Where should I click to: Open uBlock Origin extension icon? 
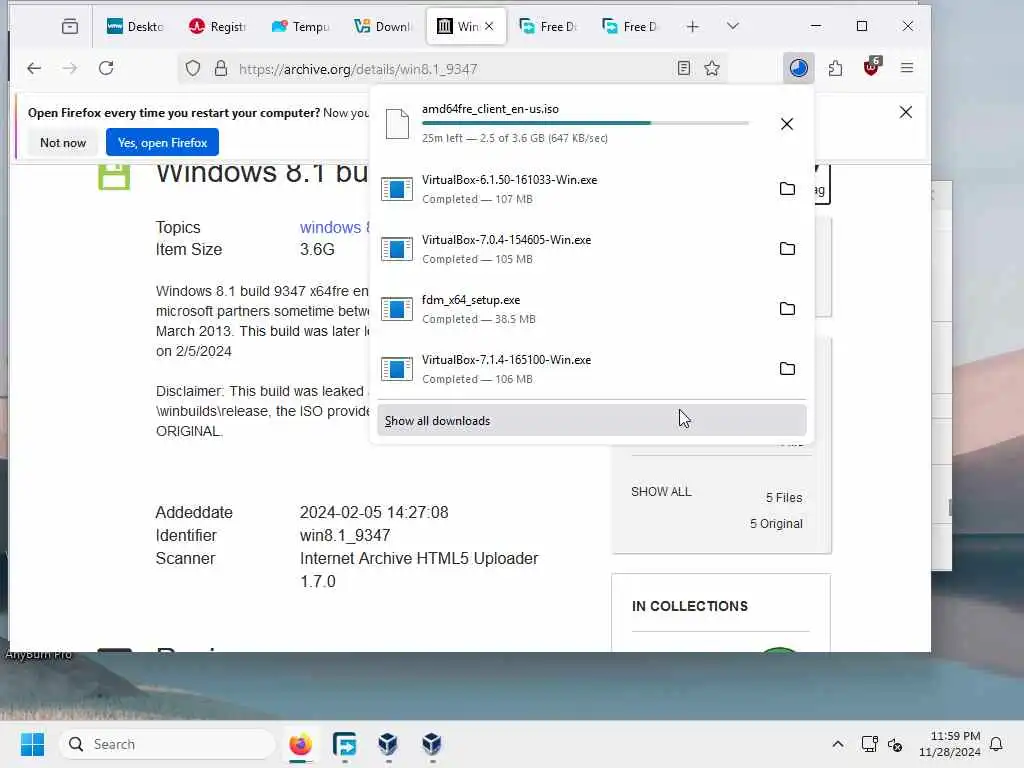click(x=872, y=67)
